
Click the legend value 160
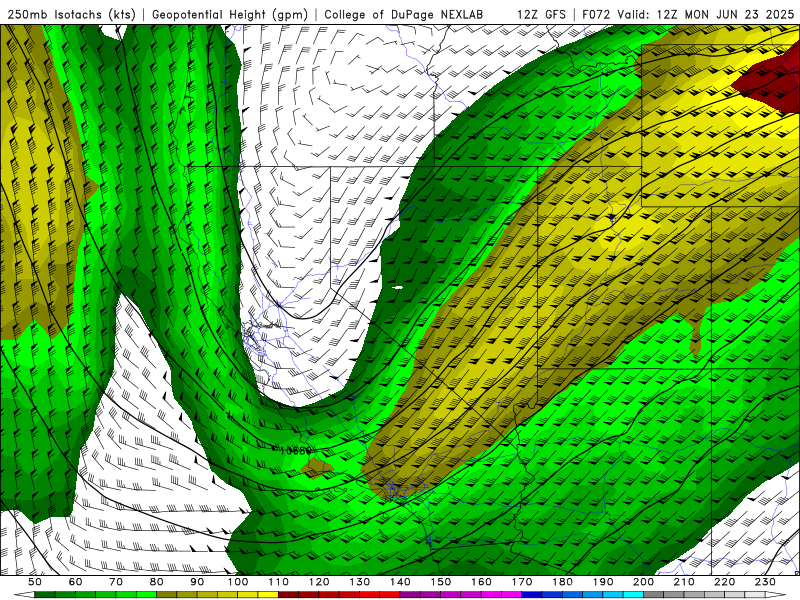pyautogui.click(x=481, y=582)
